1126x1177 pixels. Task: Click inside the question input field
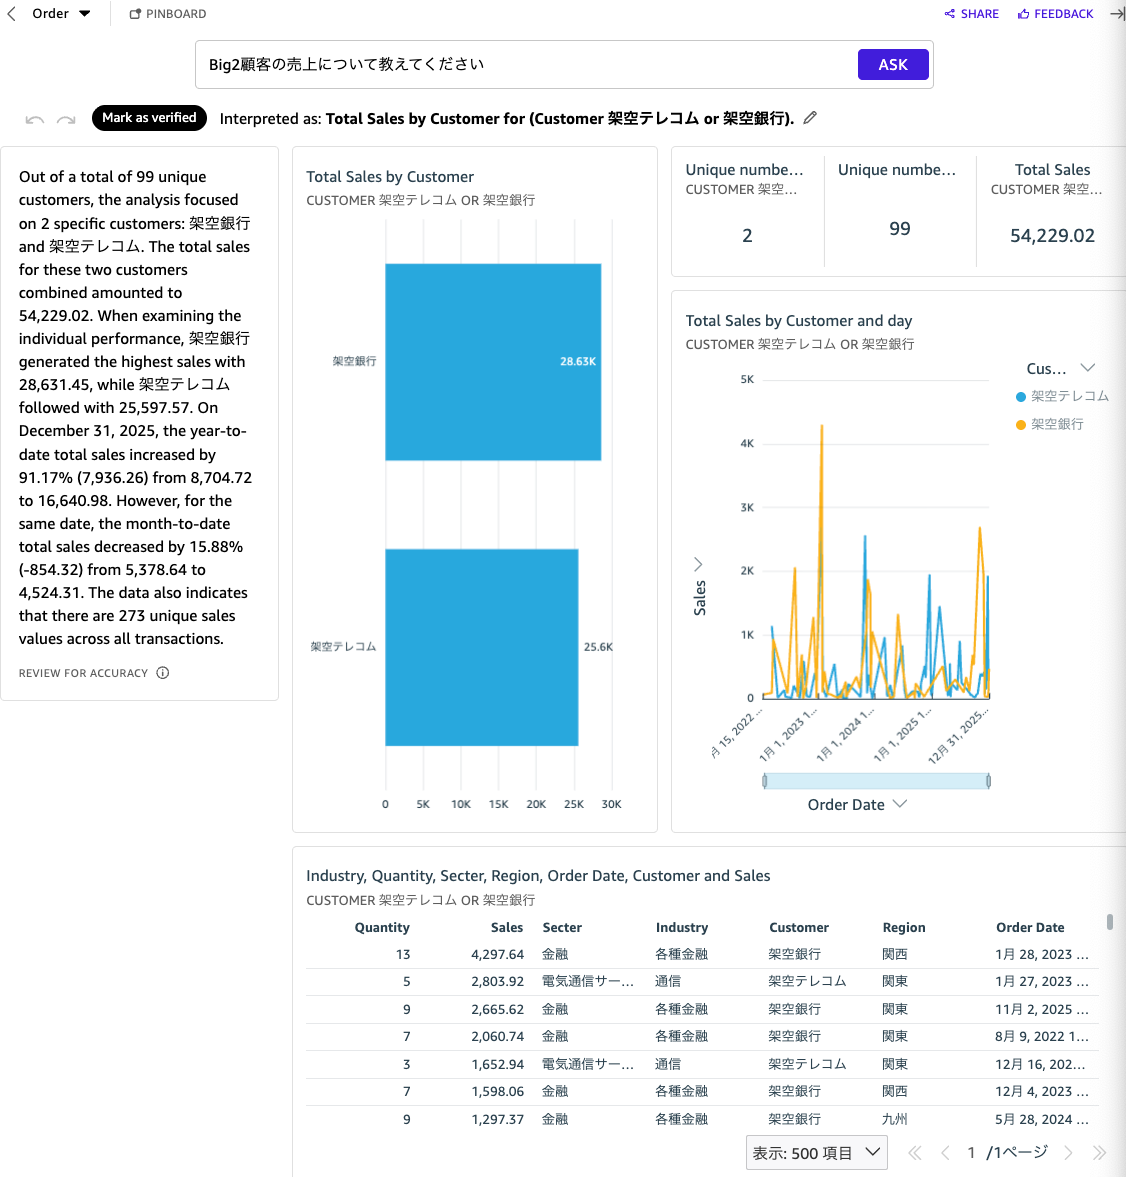pos(500,64)
